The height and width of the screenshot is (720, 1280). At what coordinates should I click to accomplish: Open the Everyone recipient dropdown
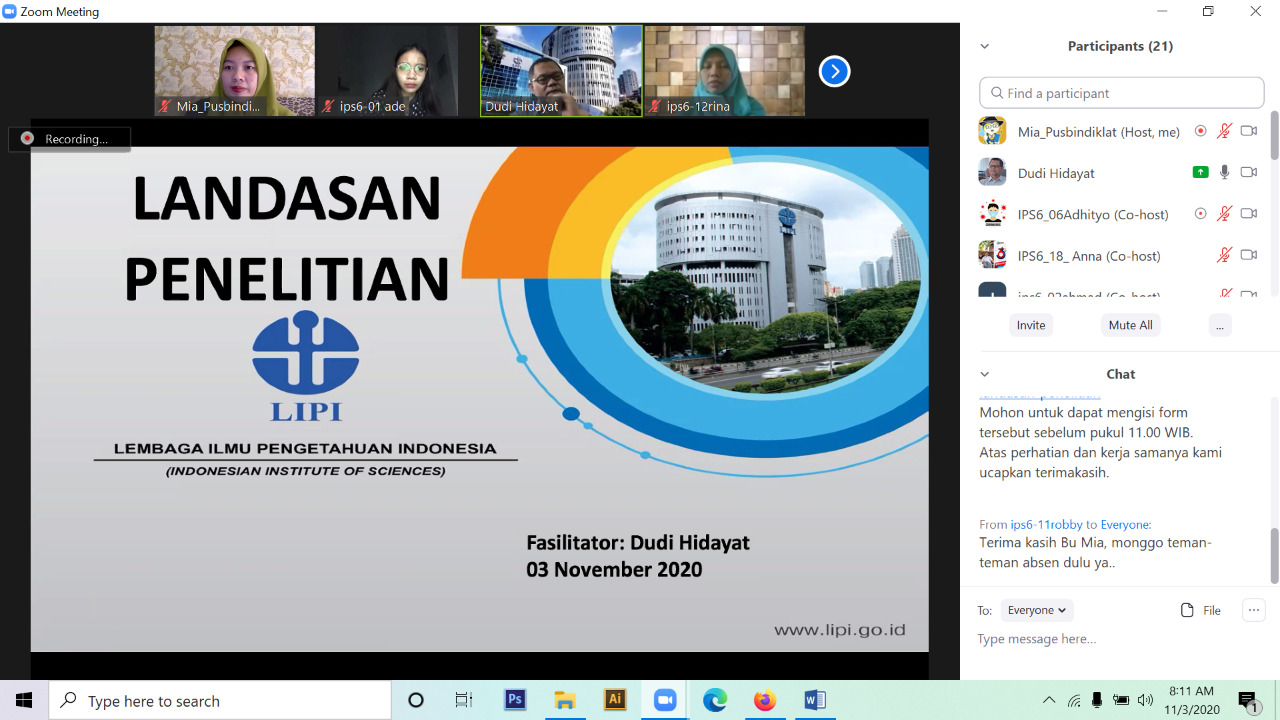tap(1036, 610)
